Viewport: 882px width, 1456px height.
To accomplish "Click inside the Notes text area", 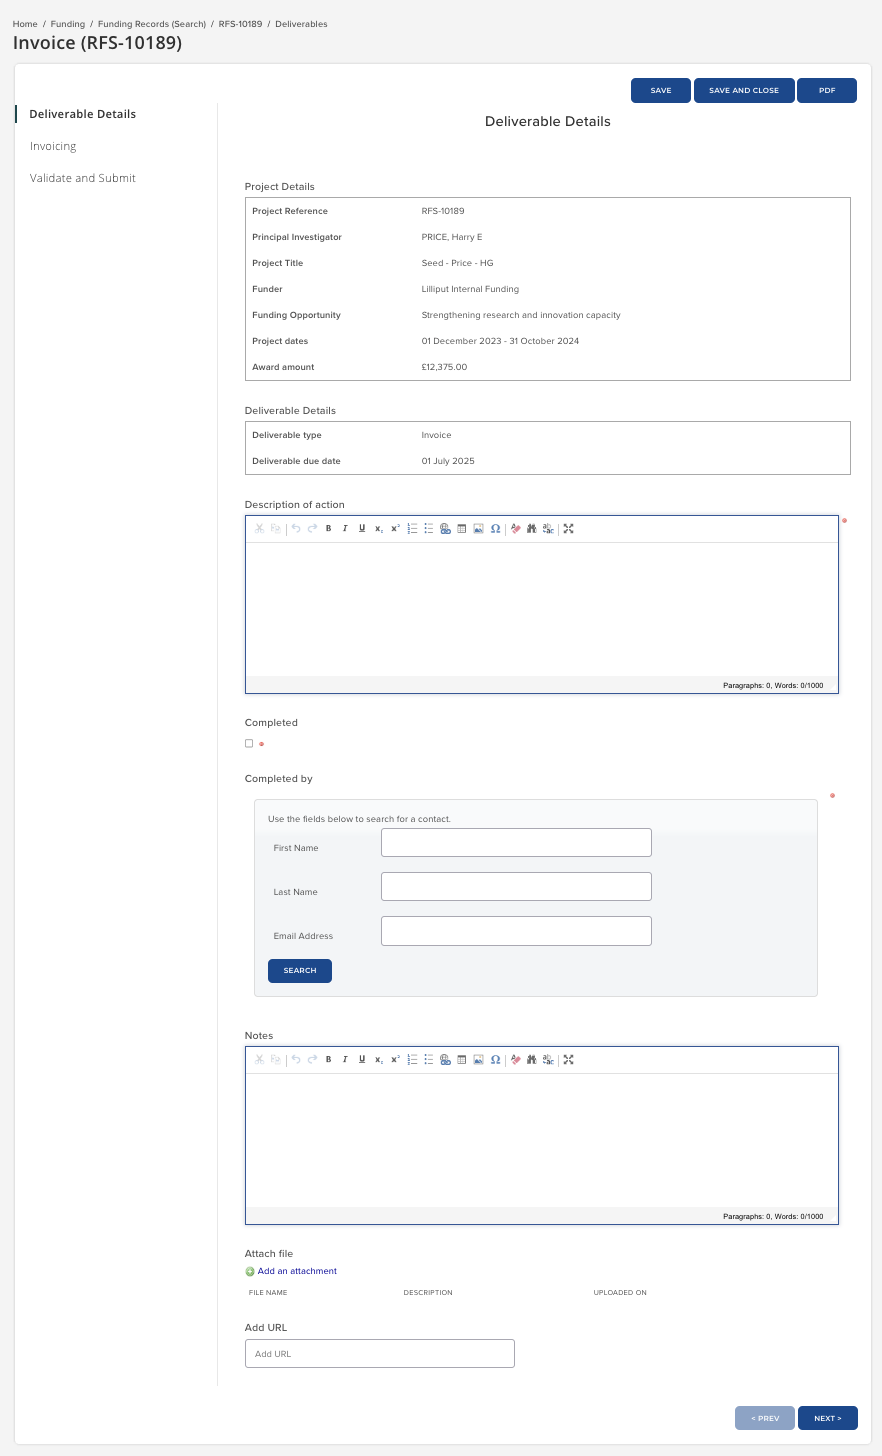I will (541, 1140).
